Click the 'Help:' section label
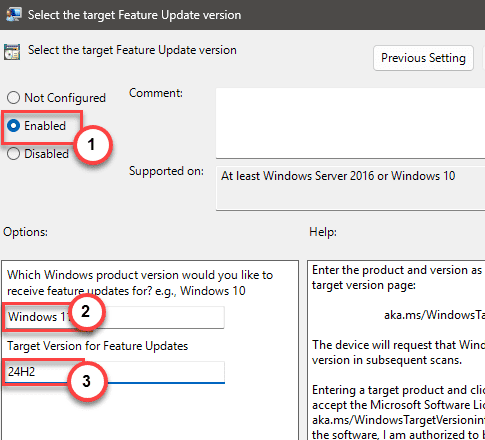485x440 pixels. (x=323, y=232)
